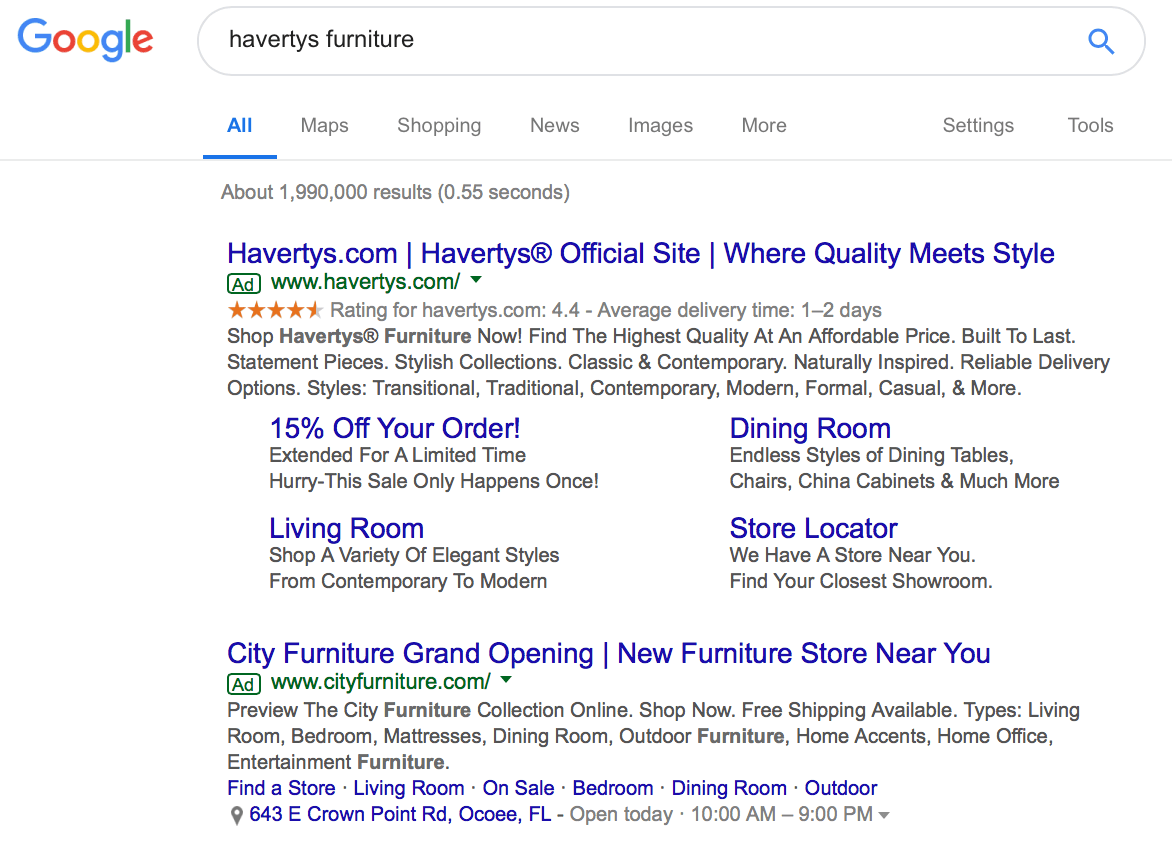Click the Endless Styles of Dining Tables text
The width and height of the screenshot is (1172, 856).
point(872,455)
